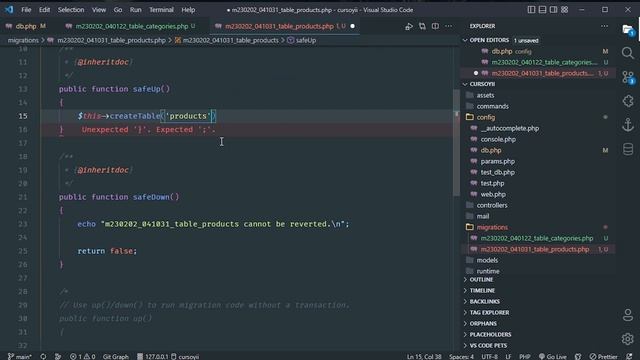640x360 pixels.
Task: Switch to the db.php editor tab
Action: (26, 26)
